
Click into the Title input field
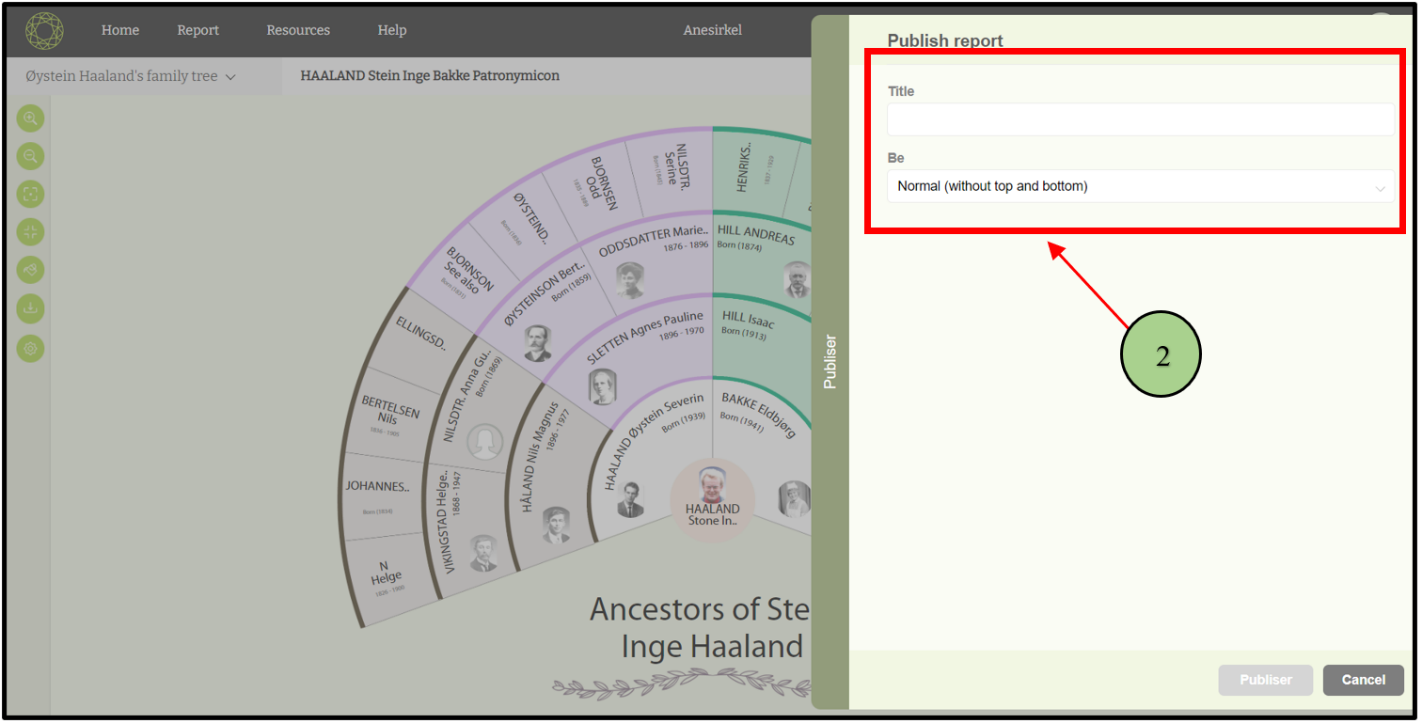1139,120
